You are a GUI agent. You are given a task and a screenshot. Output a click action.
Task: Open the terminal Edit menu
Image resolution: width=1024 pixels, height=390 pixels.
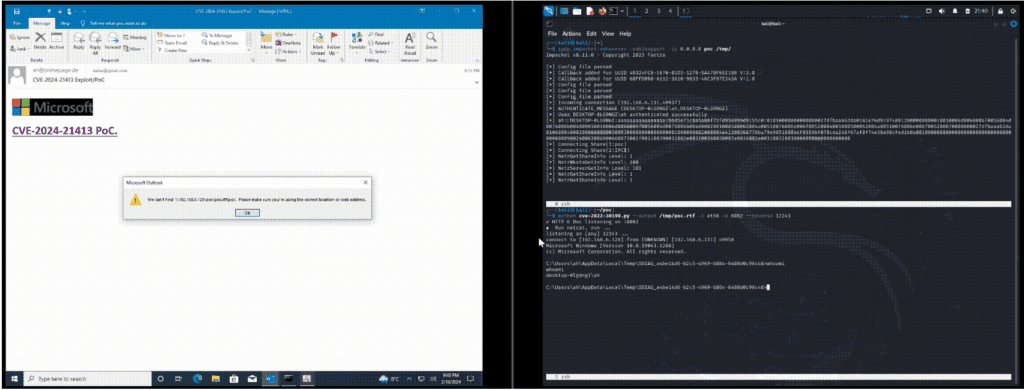pos(591,33)
